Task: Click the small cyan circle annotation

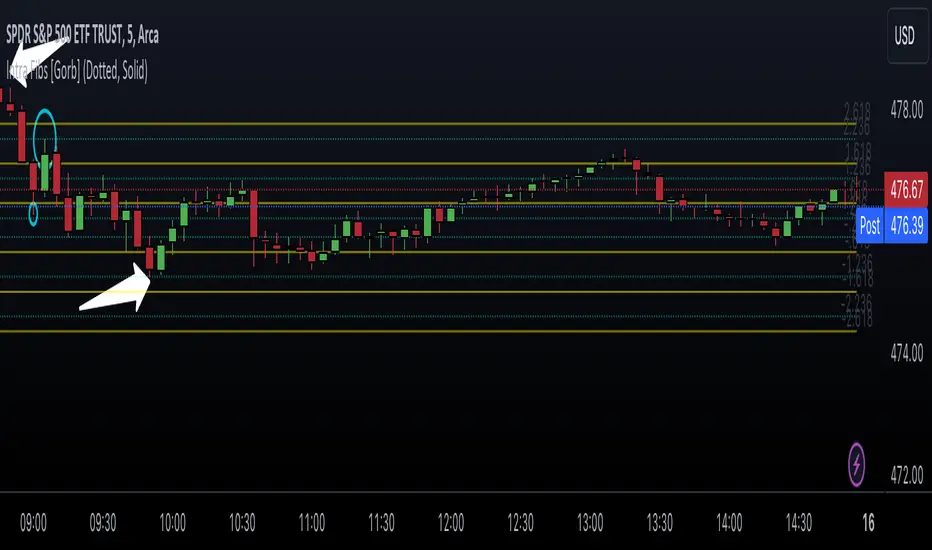Action: coord(33,214)
